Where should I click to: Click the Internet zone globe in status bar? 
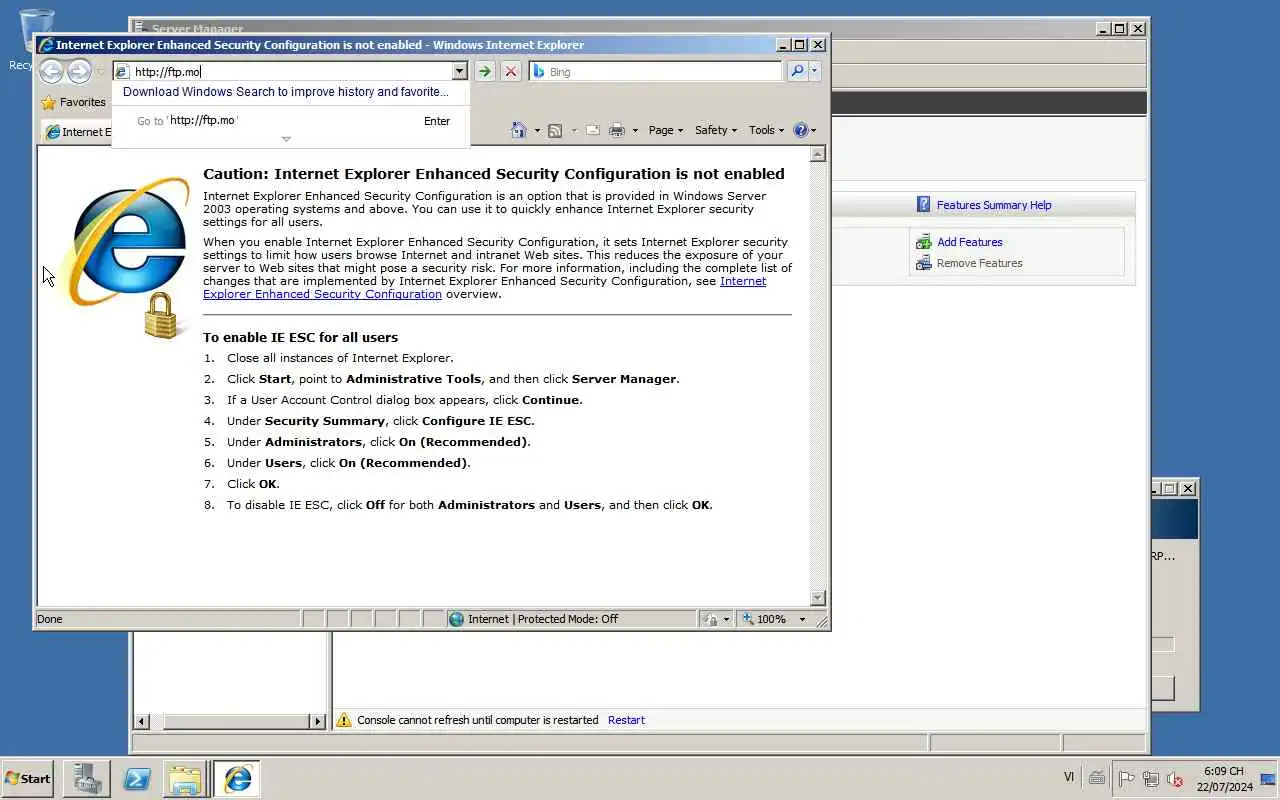457,619
